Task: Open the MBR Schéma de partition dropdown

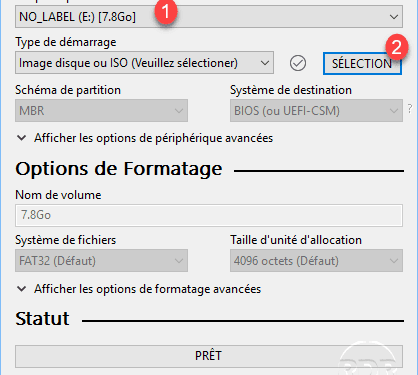Action: (101, 110)
